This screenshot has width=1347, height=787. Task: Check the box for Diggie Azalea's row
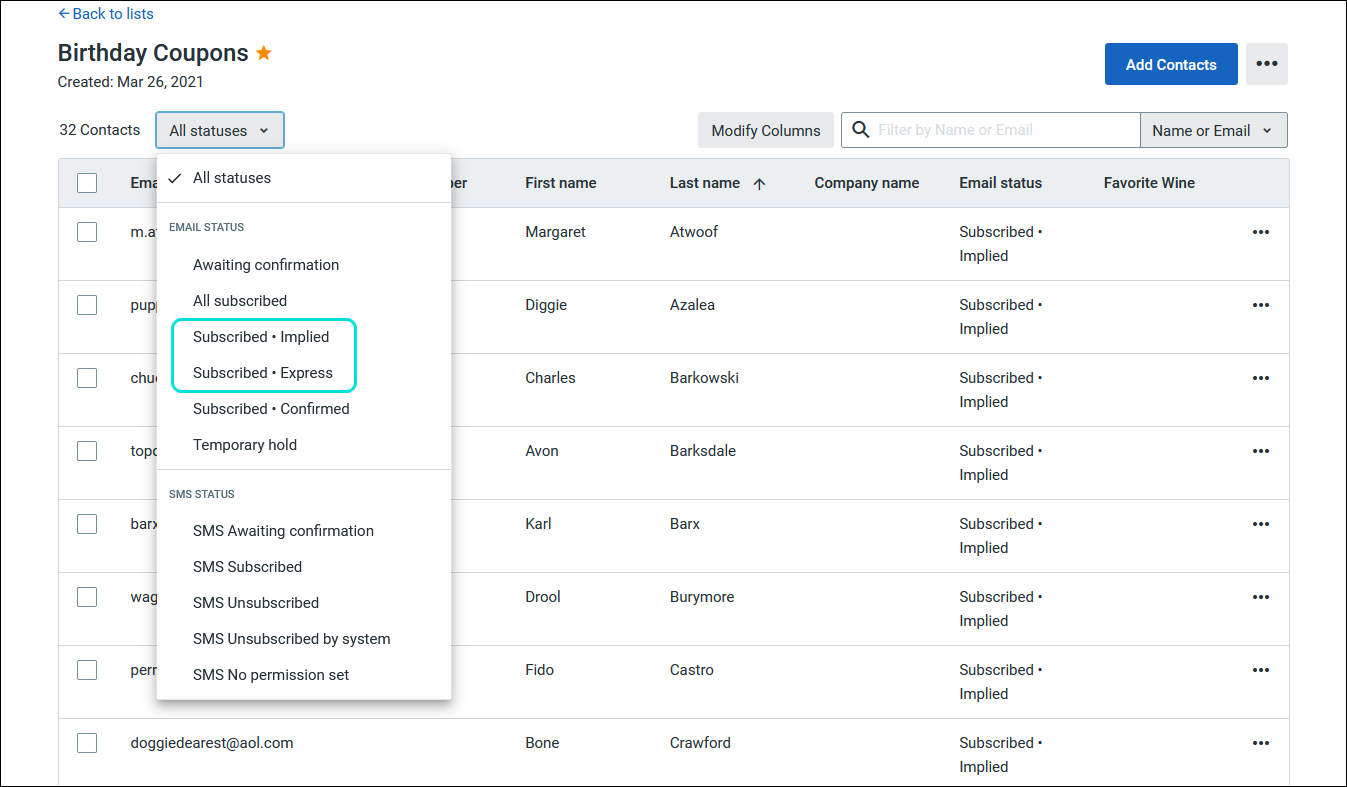click(87, 305)
